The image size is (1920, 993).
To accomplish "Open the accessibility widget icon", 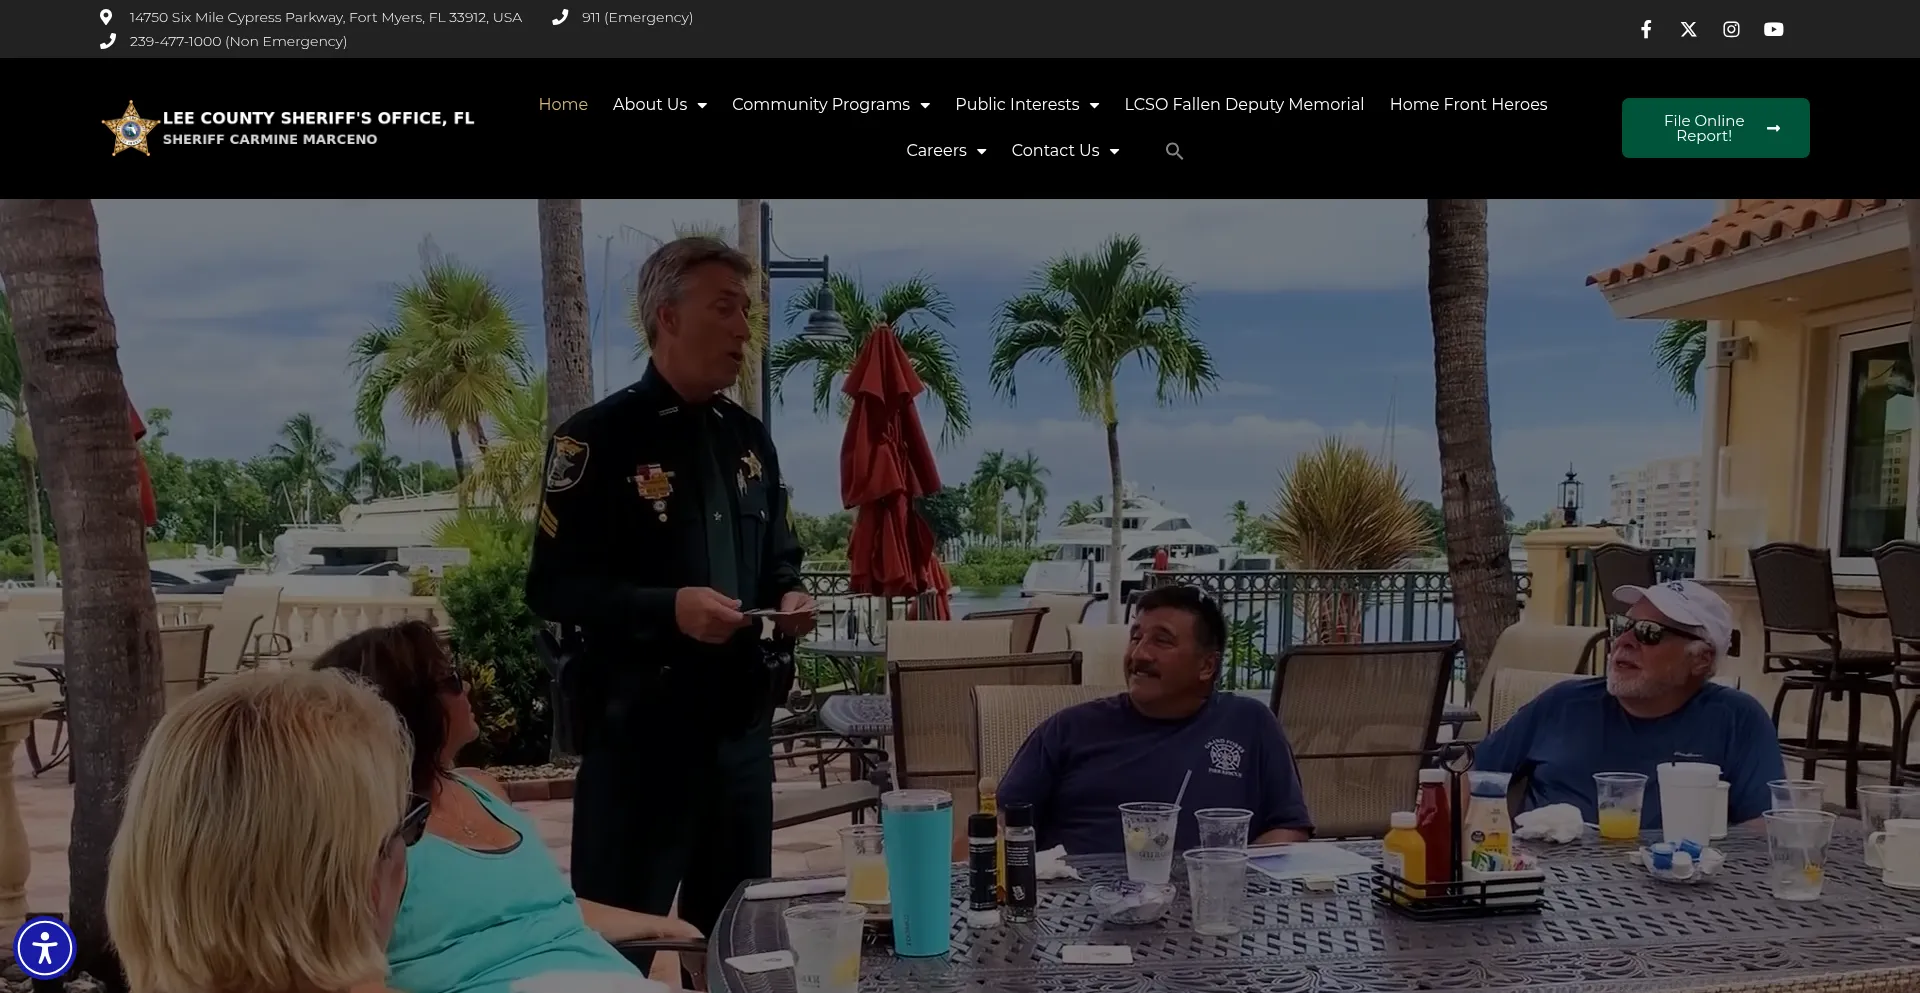I will pyautogui.click(x=45, y=948).
